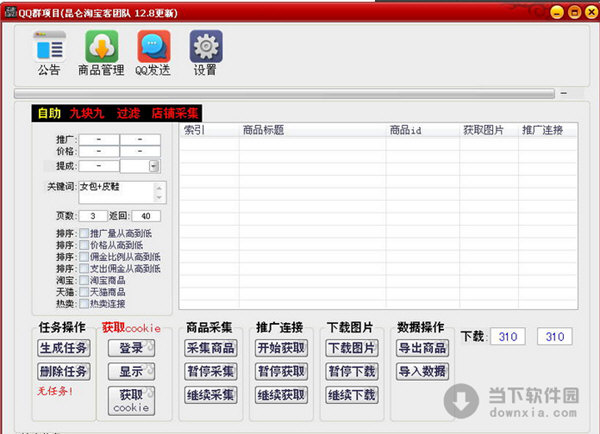Image resolution: width=600 pixels, height=434 pixels.
Task: Click the 下载图片 button
Action: pos(352,348)
